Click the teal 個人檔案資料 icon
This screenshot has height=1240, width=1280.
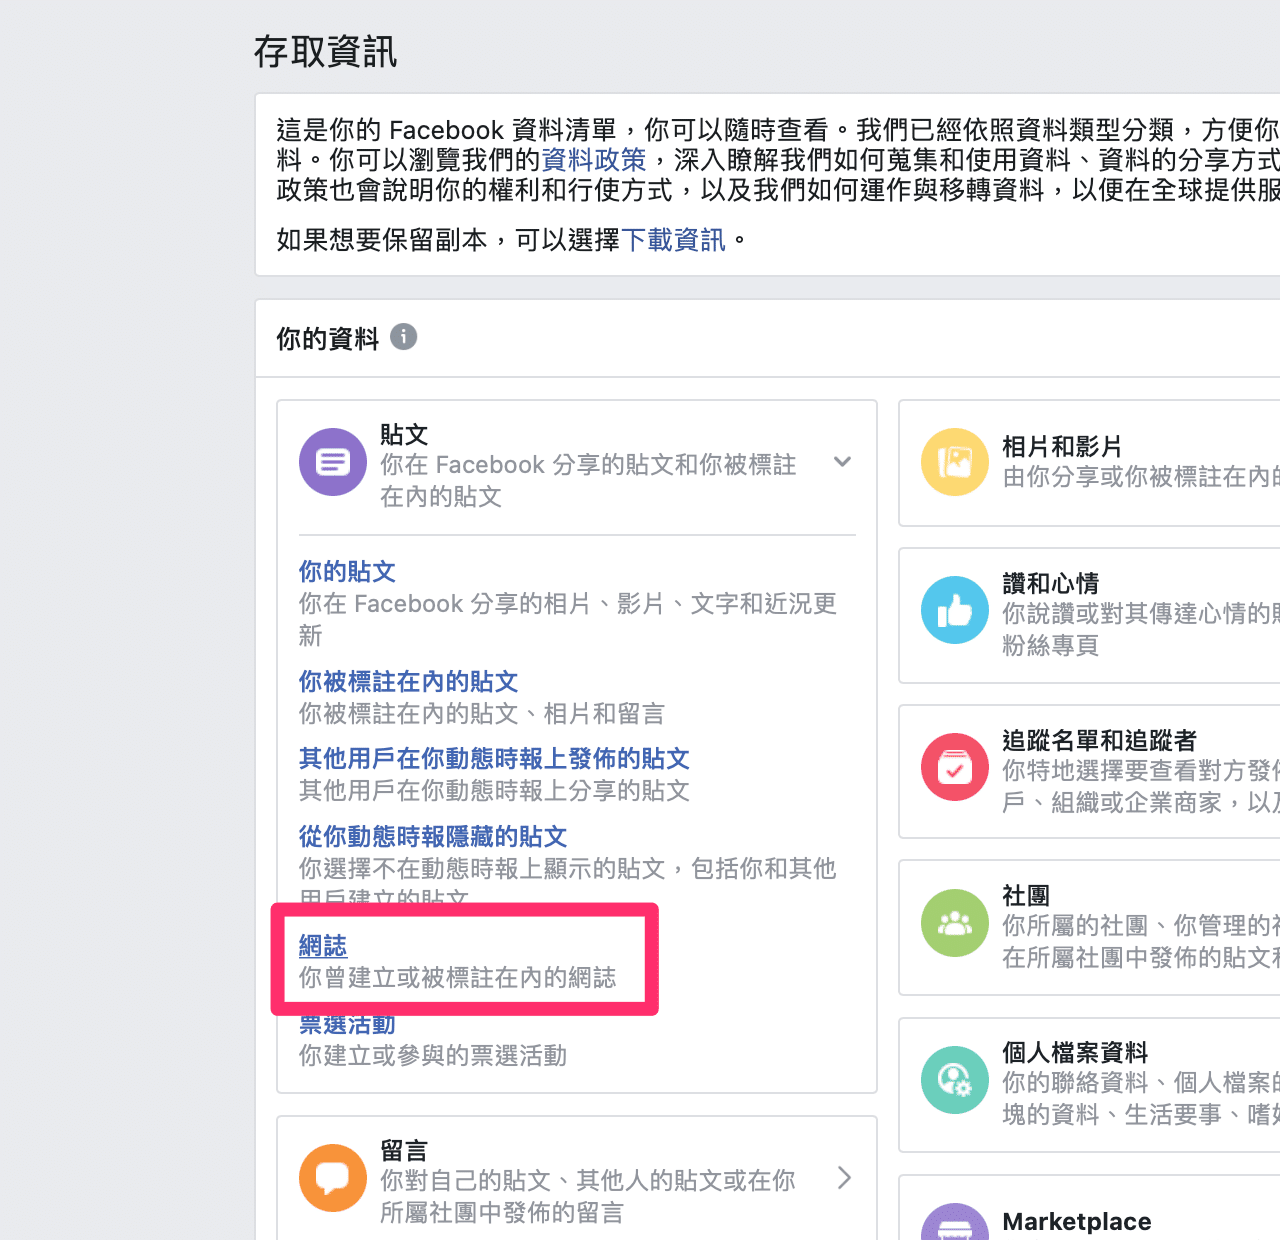pyautogui.click(x=955, y=1080)
